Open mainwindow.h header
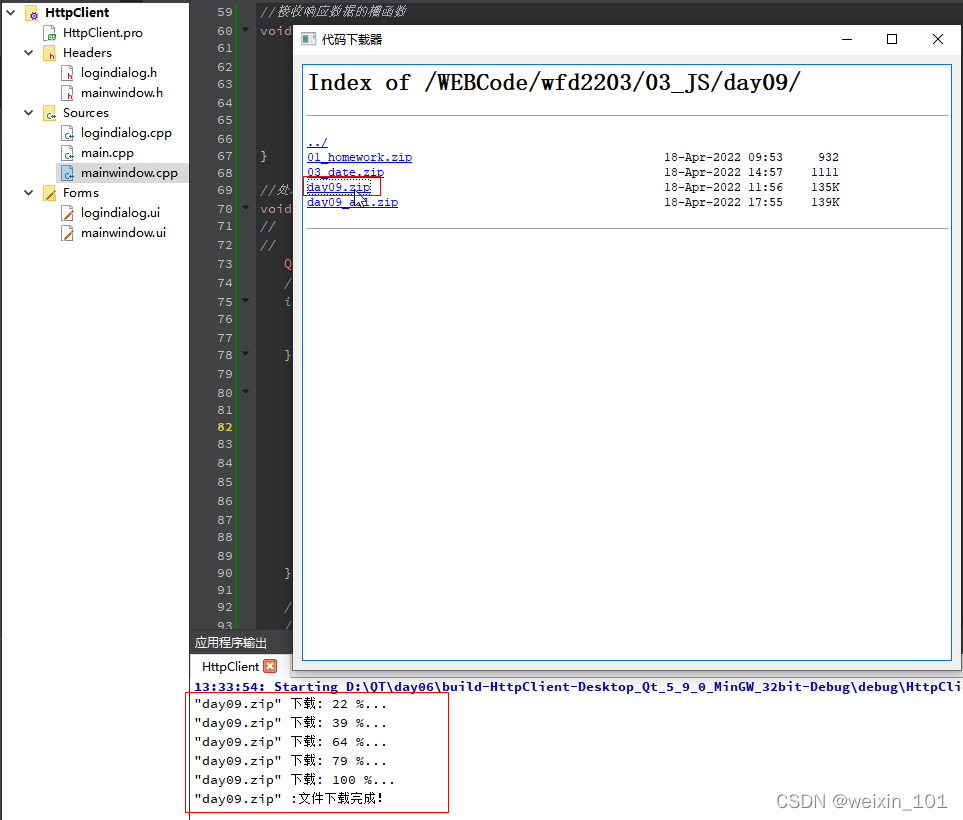The height and width of the screenshot is (820, 963). tap(122, 93)
